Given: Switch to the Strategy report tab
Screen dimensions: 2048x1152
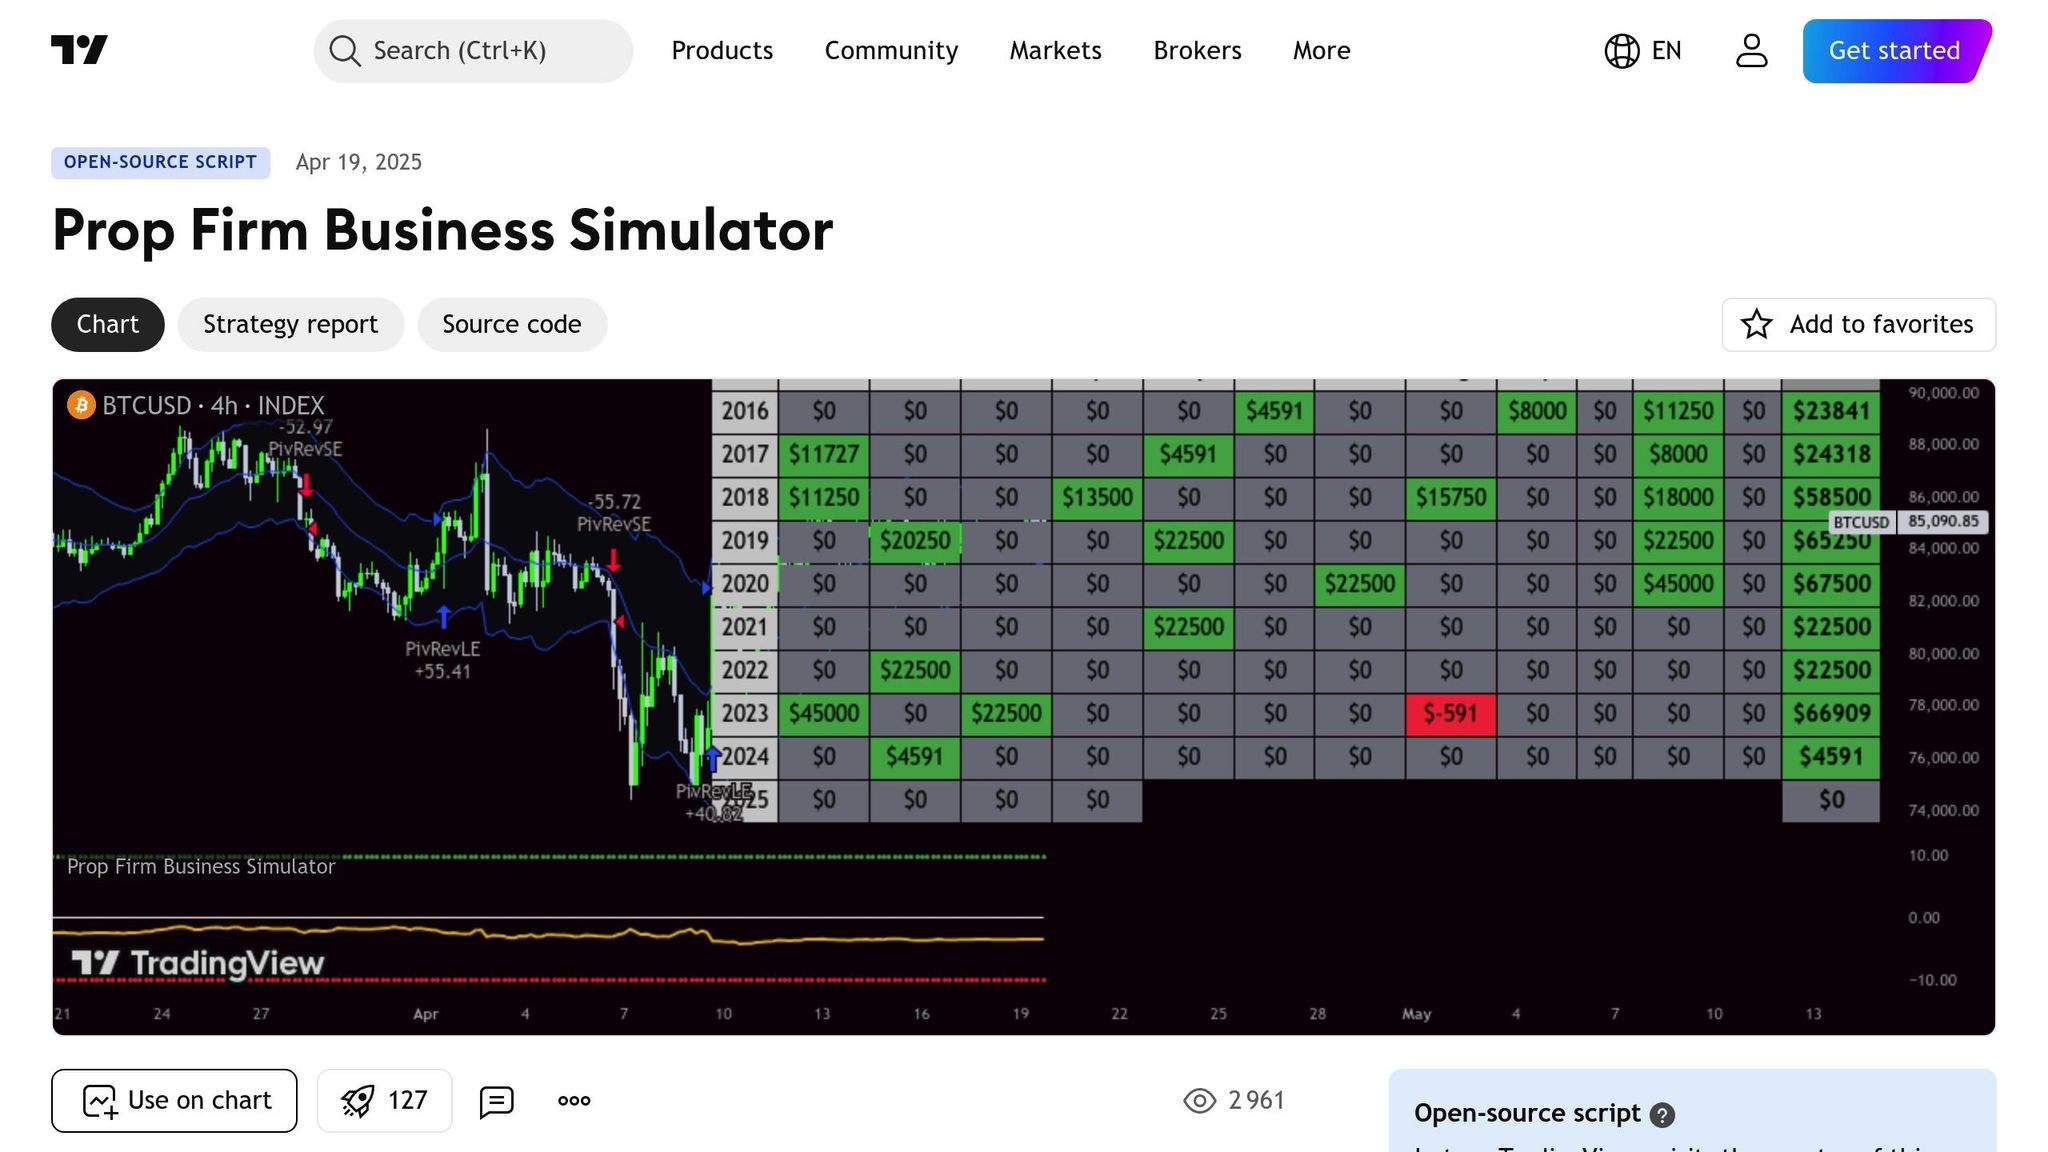Looking at the screenshot, I should pos(290,324).
